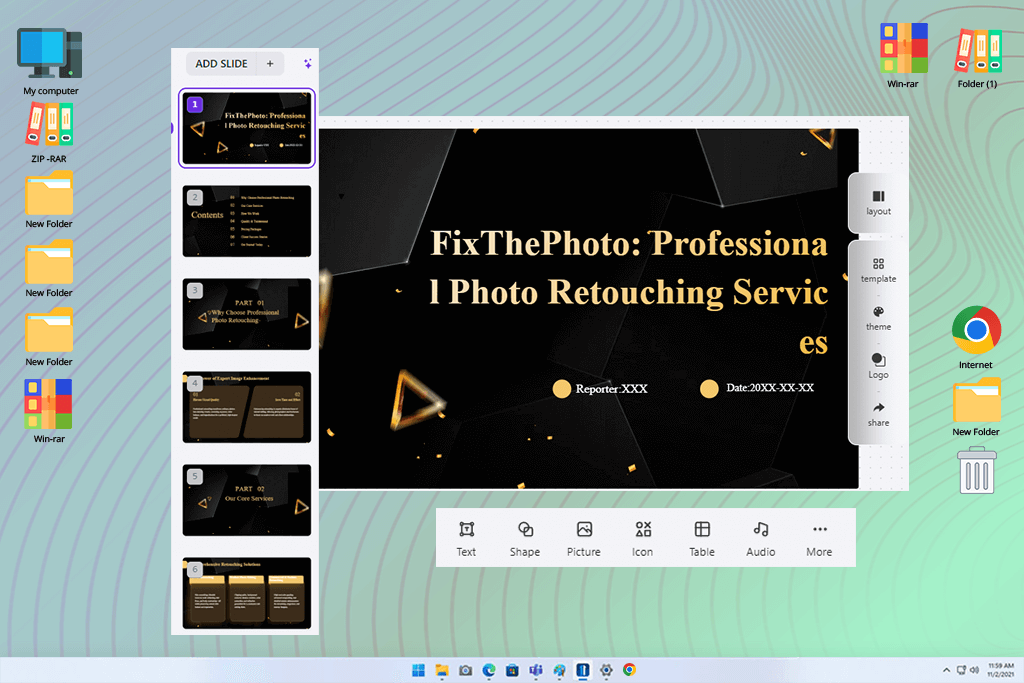Open the Windows Start menu
1024x683 pixels.
pyautogui.click(x=419, y=670)
